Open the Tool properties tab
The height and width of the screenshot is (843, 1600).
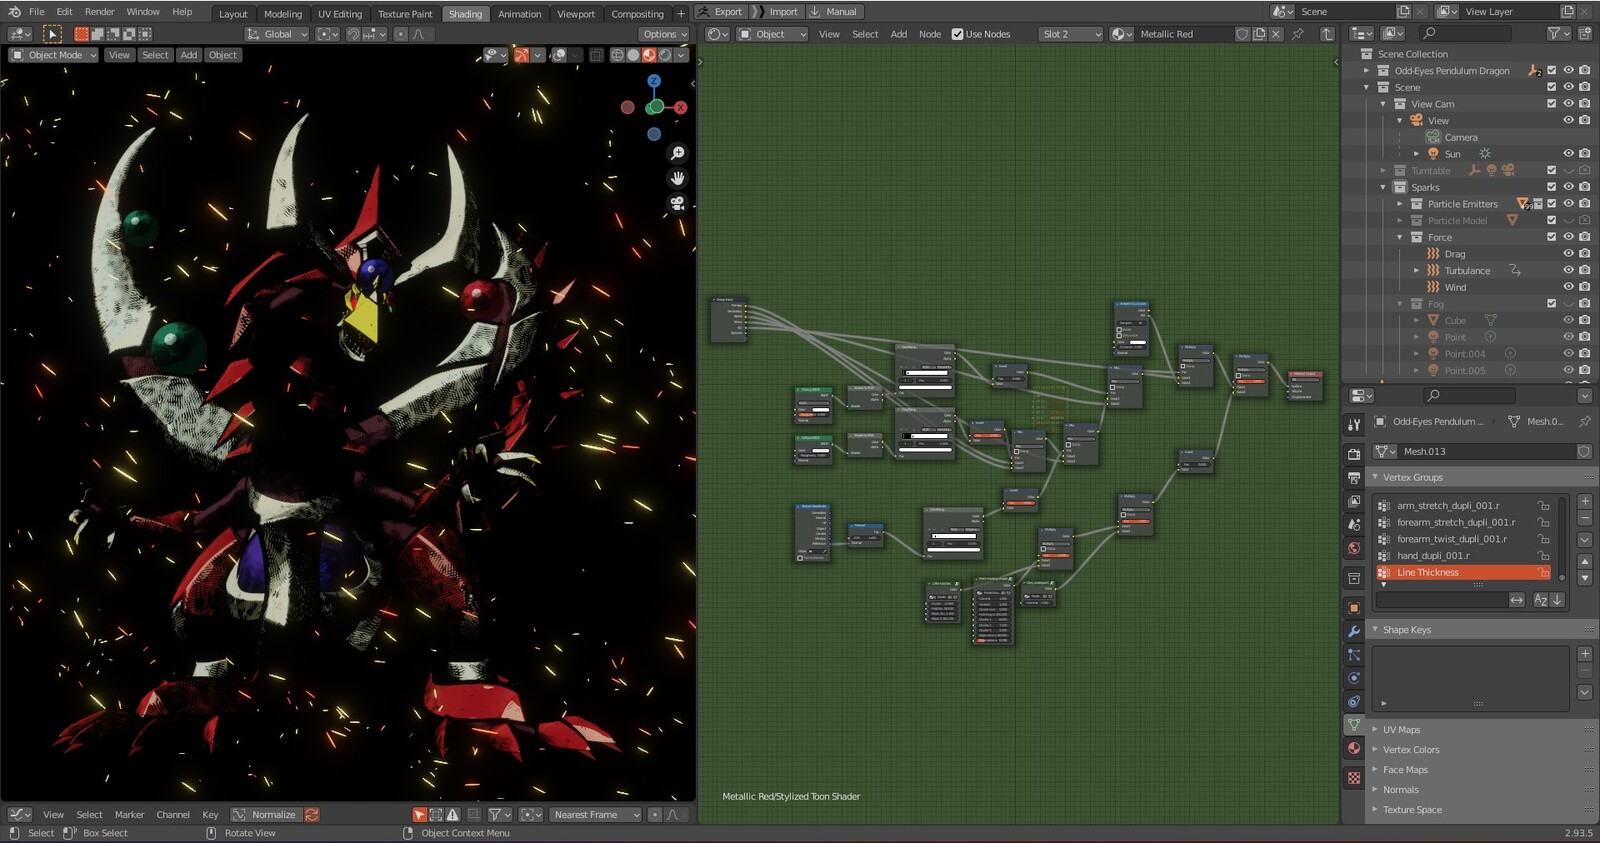click(1354, 425)
